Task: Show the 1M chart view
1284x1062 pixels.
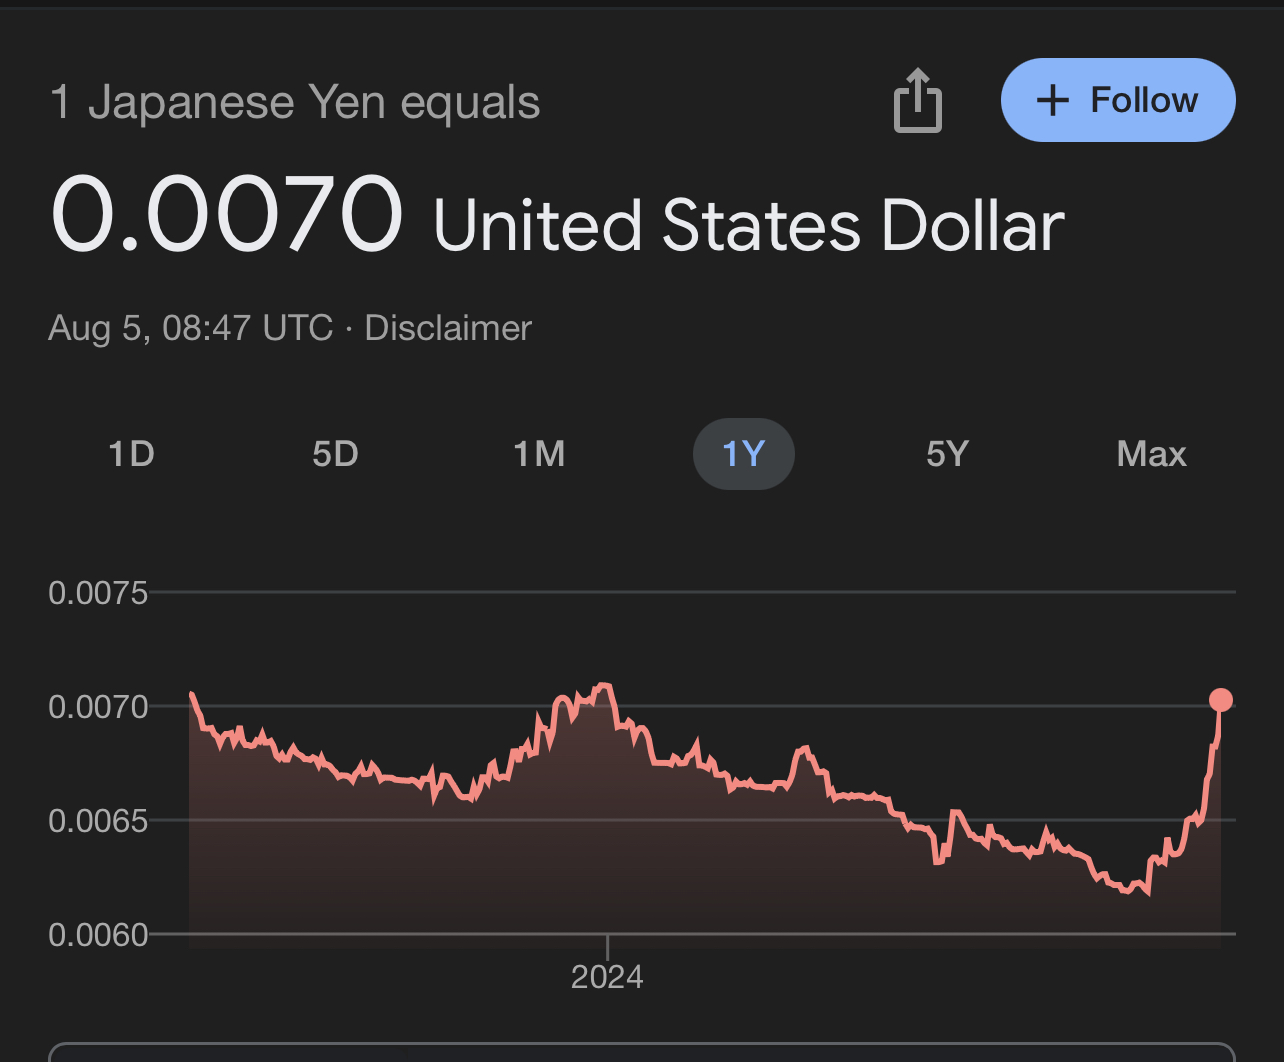Action: click(x=539, y=454)
